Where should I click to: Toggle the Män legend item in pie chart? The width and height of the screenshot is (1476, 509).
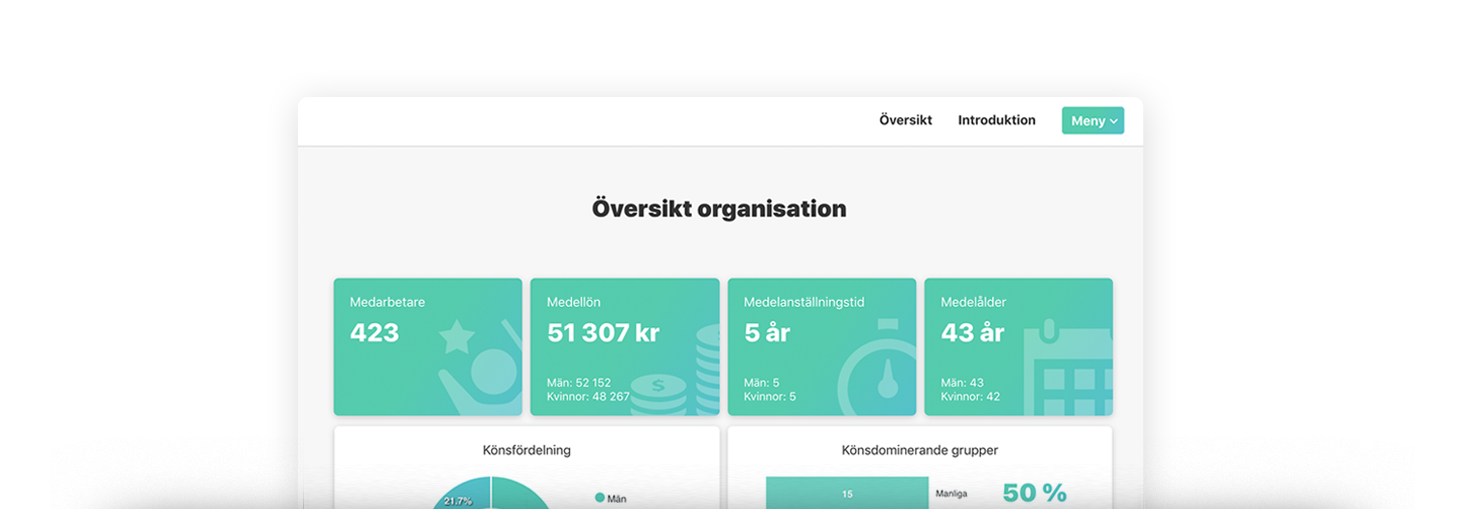coord(611,498)
